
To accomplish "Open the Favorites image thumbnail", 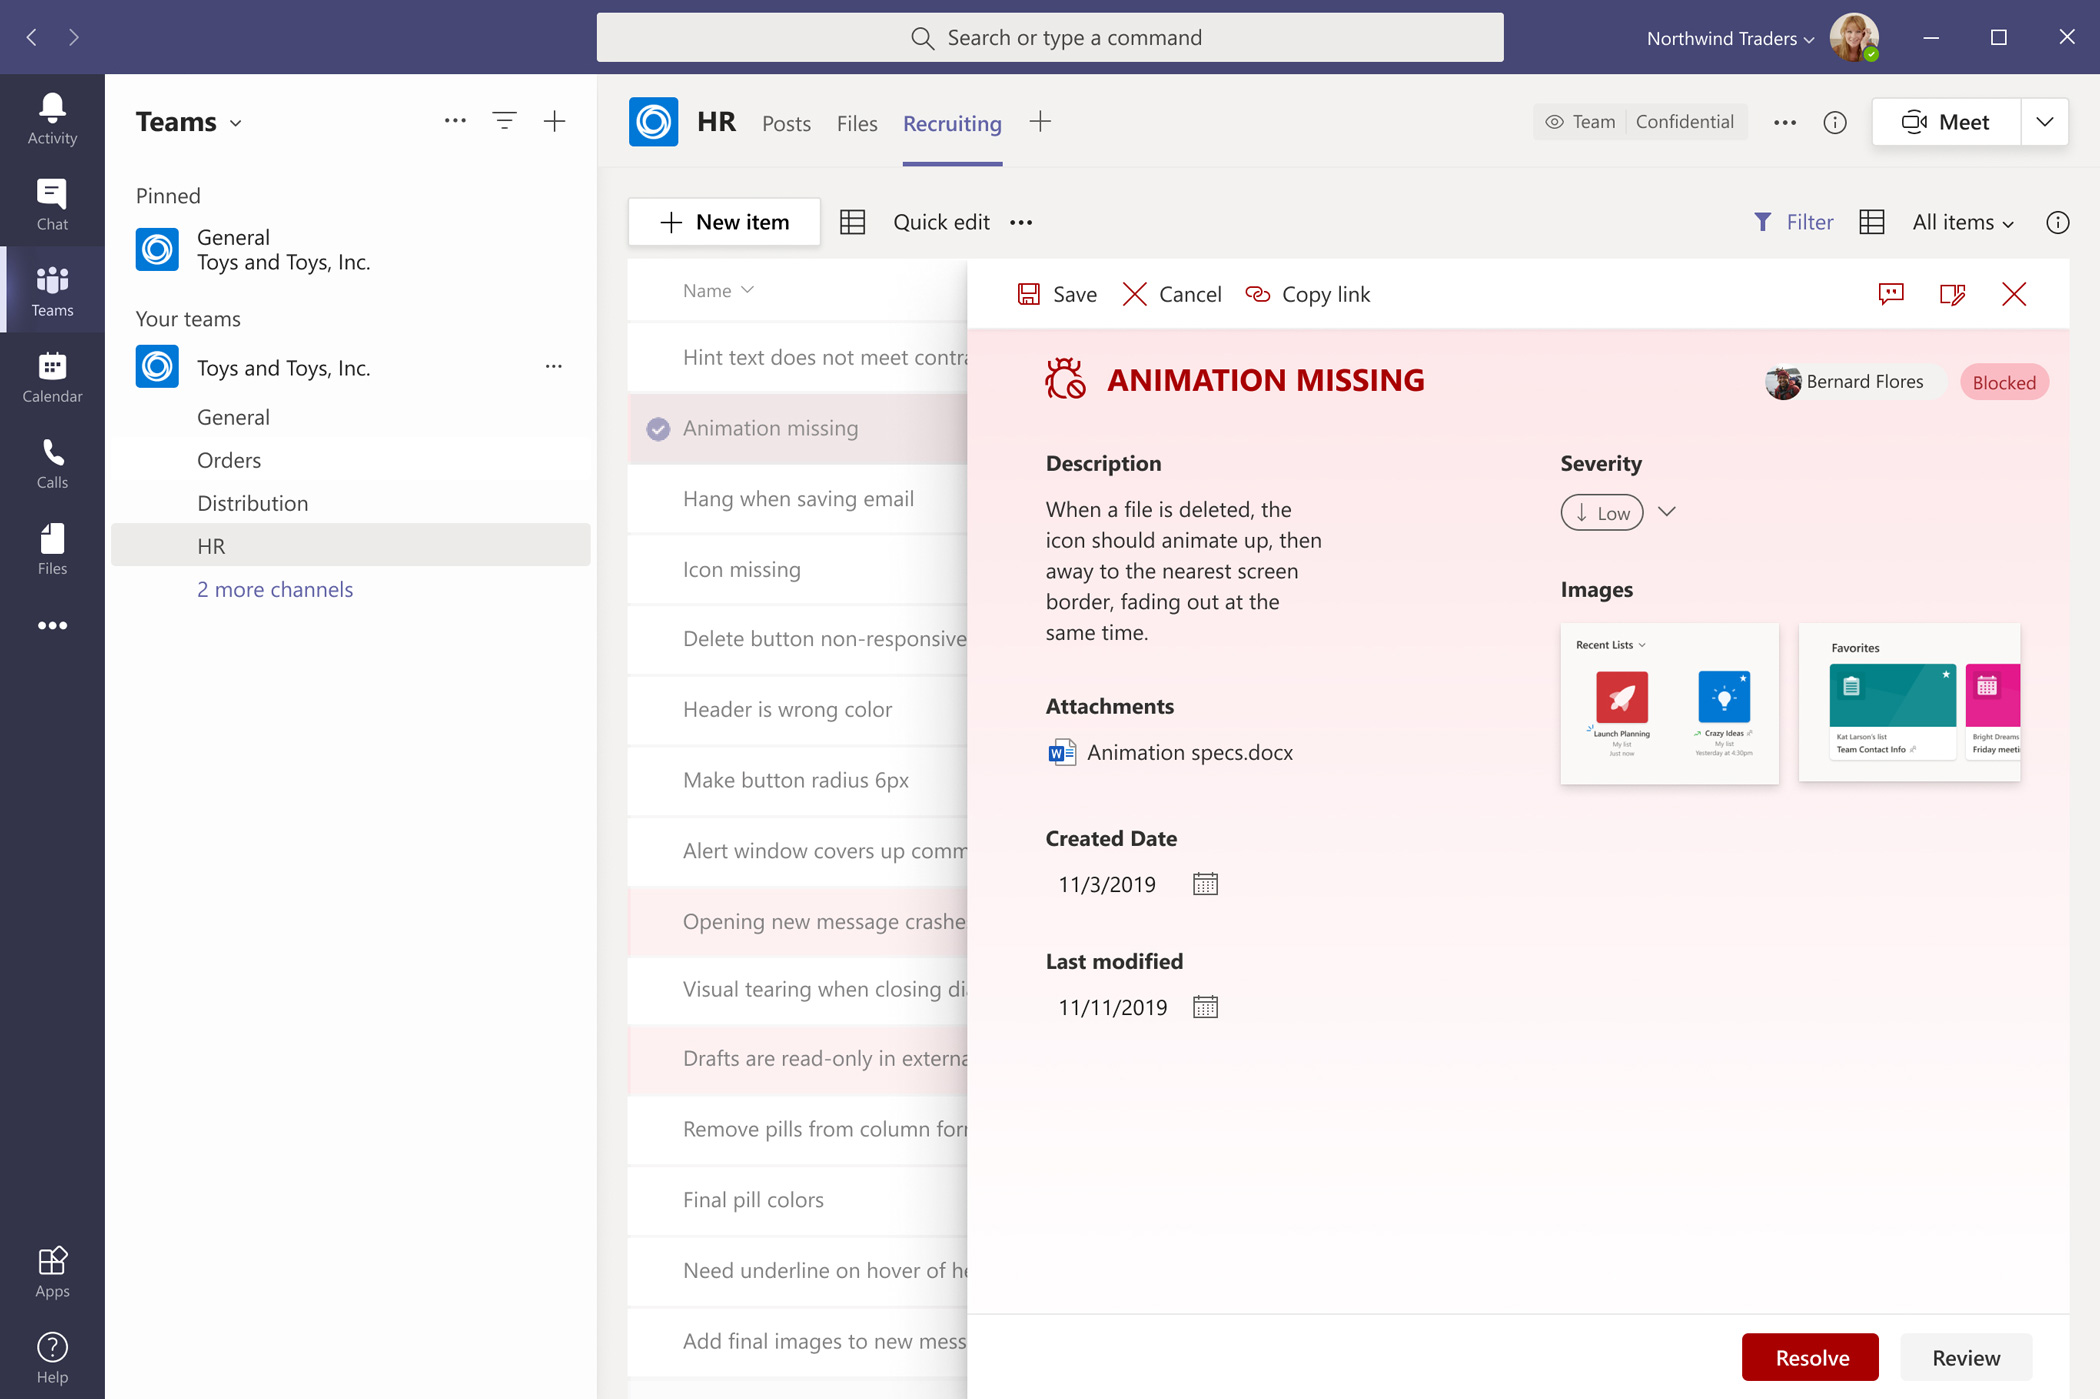I will [x=1909, y=702].
